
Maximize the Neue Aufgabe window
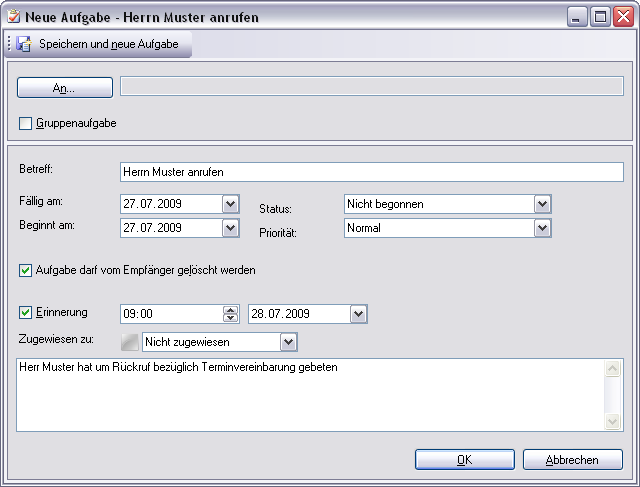pos(600,17)
